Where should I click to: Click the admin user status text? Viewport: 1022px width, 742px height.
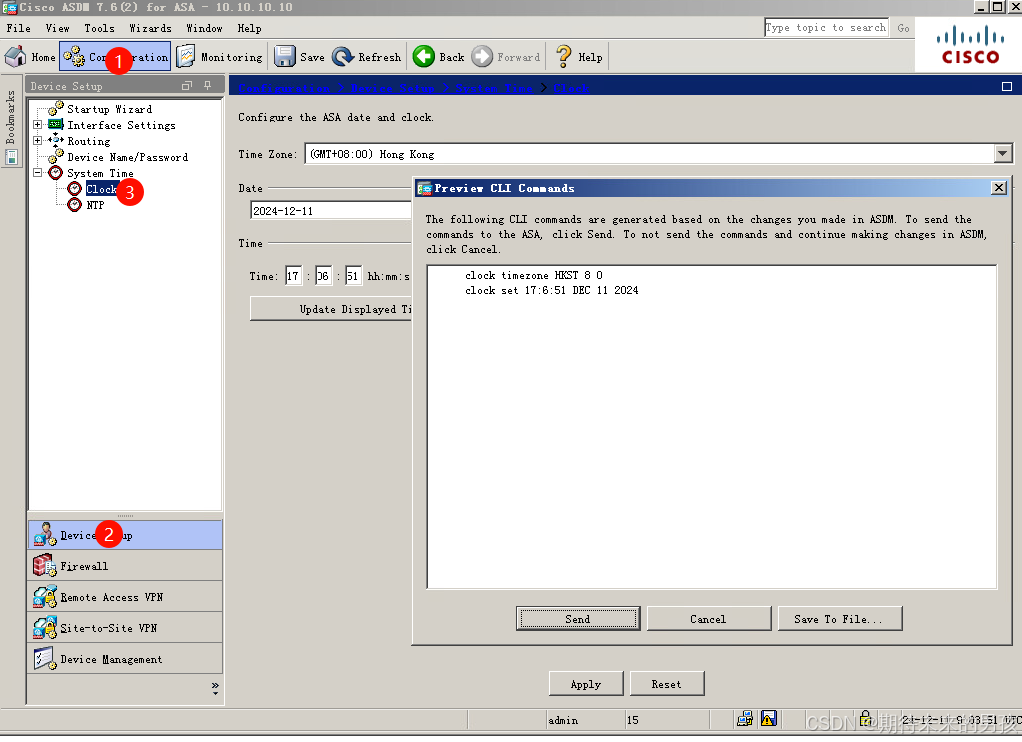pos(563,720)
